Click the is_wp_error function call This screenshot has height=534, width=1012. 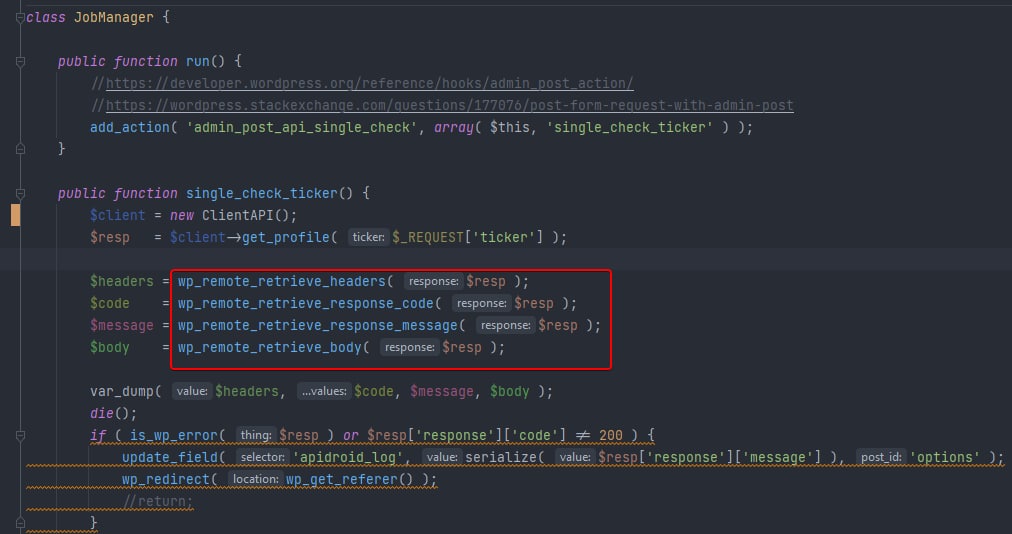174,435
